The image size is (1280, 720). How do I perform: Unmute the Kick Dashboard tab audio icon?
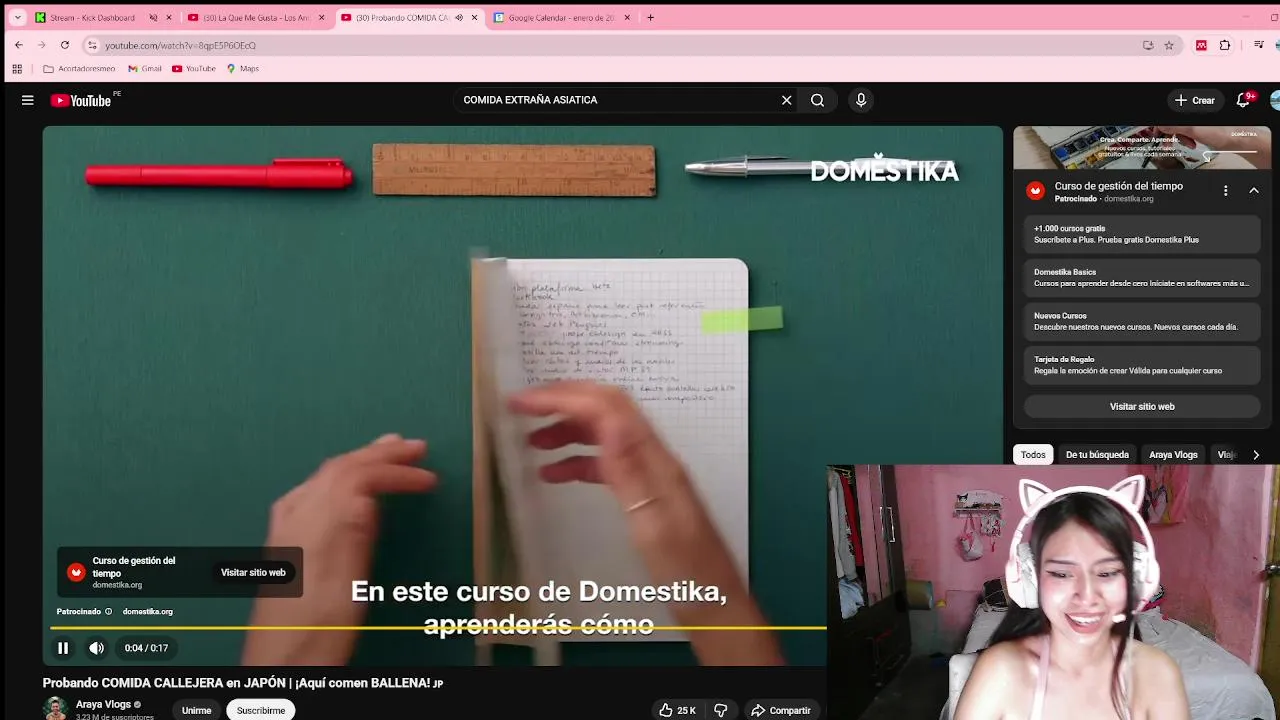(153, 17)
